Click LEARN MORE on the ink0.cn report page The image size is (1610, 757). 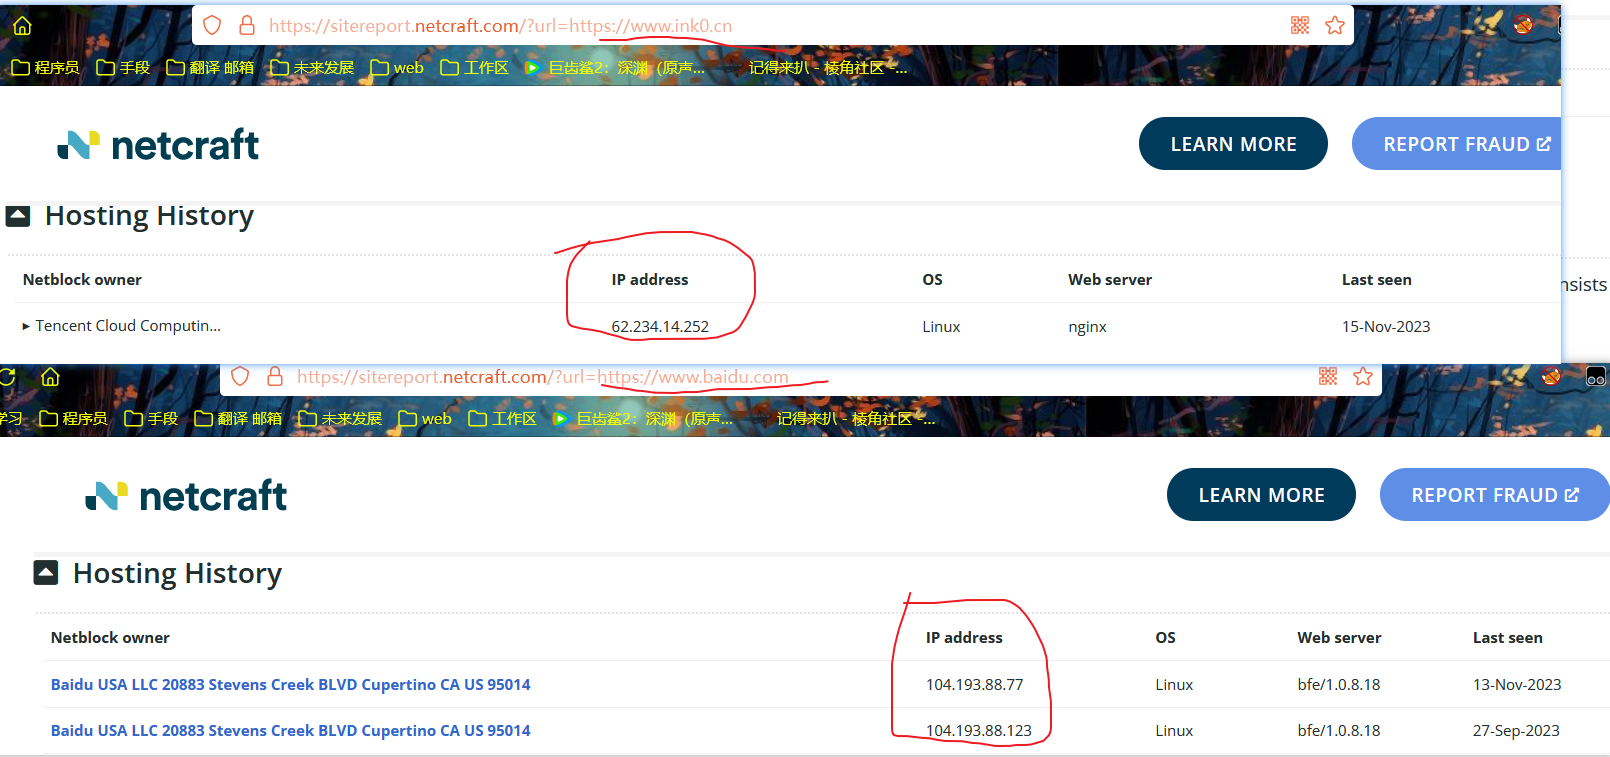[x=1233, y=144]
